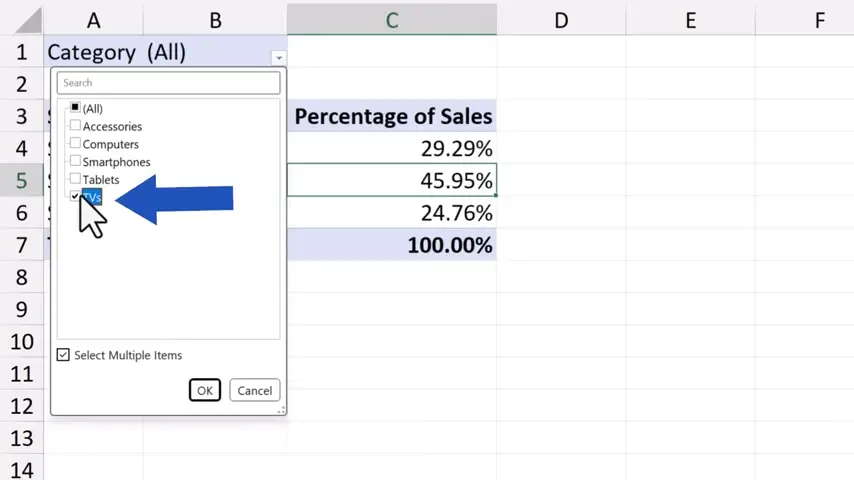This screenshot has height=480, width=854.
Task: Click the Percentage of Sales header cell
Action: (392, 117)
